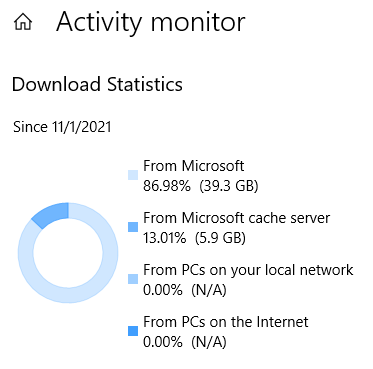Click the PCs on the Internet swatch
Screen dimensions: 373x369
click(x=133, y=331)
